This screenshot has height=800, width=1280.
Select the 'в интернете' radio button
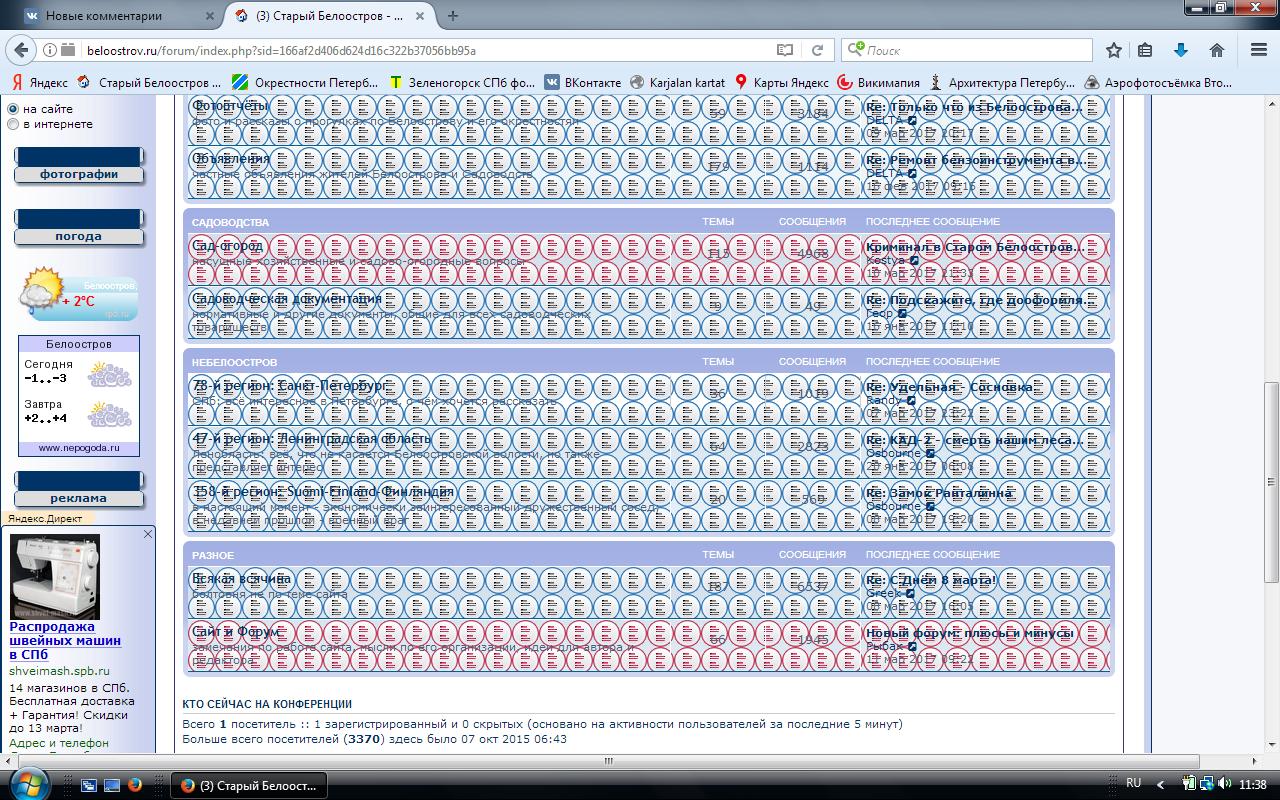coord(13,124)
